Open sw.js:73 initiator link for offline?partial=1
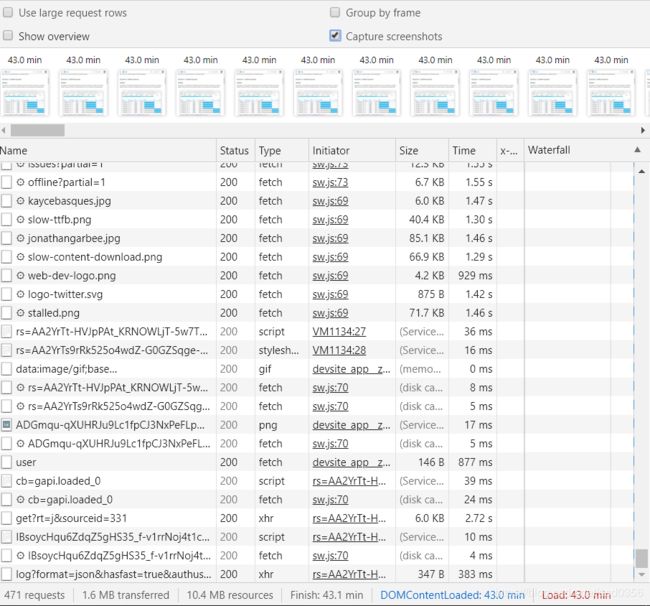Image resolution: width=650 pixels, height=606 pixels. pyautogui.click(x=330, y=182)
